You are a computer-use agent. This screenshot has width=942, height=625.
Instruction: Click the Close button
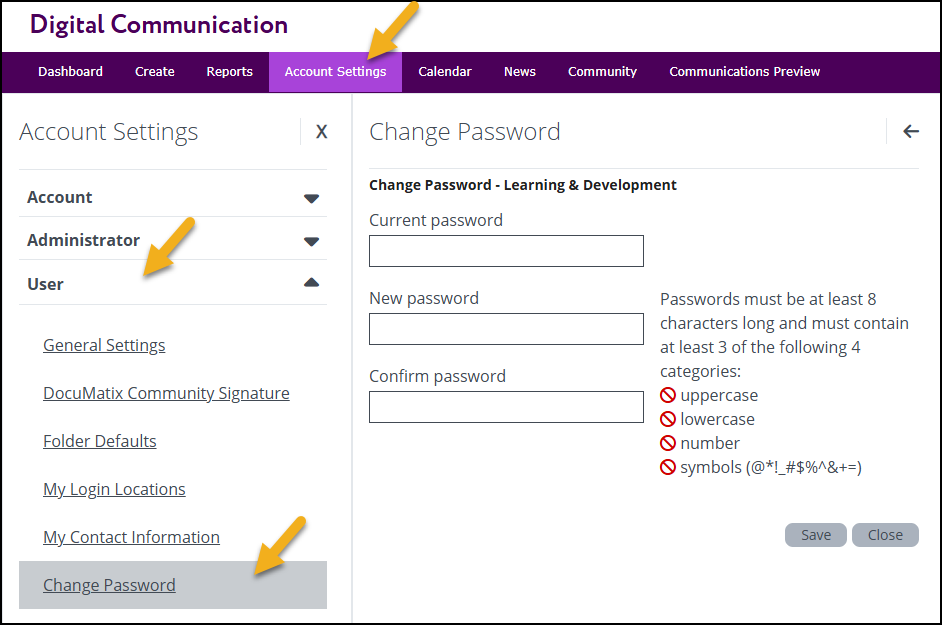885,535
